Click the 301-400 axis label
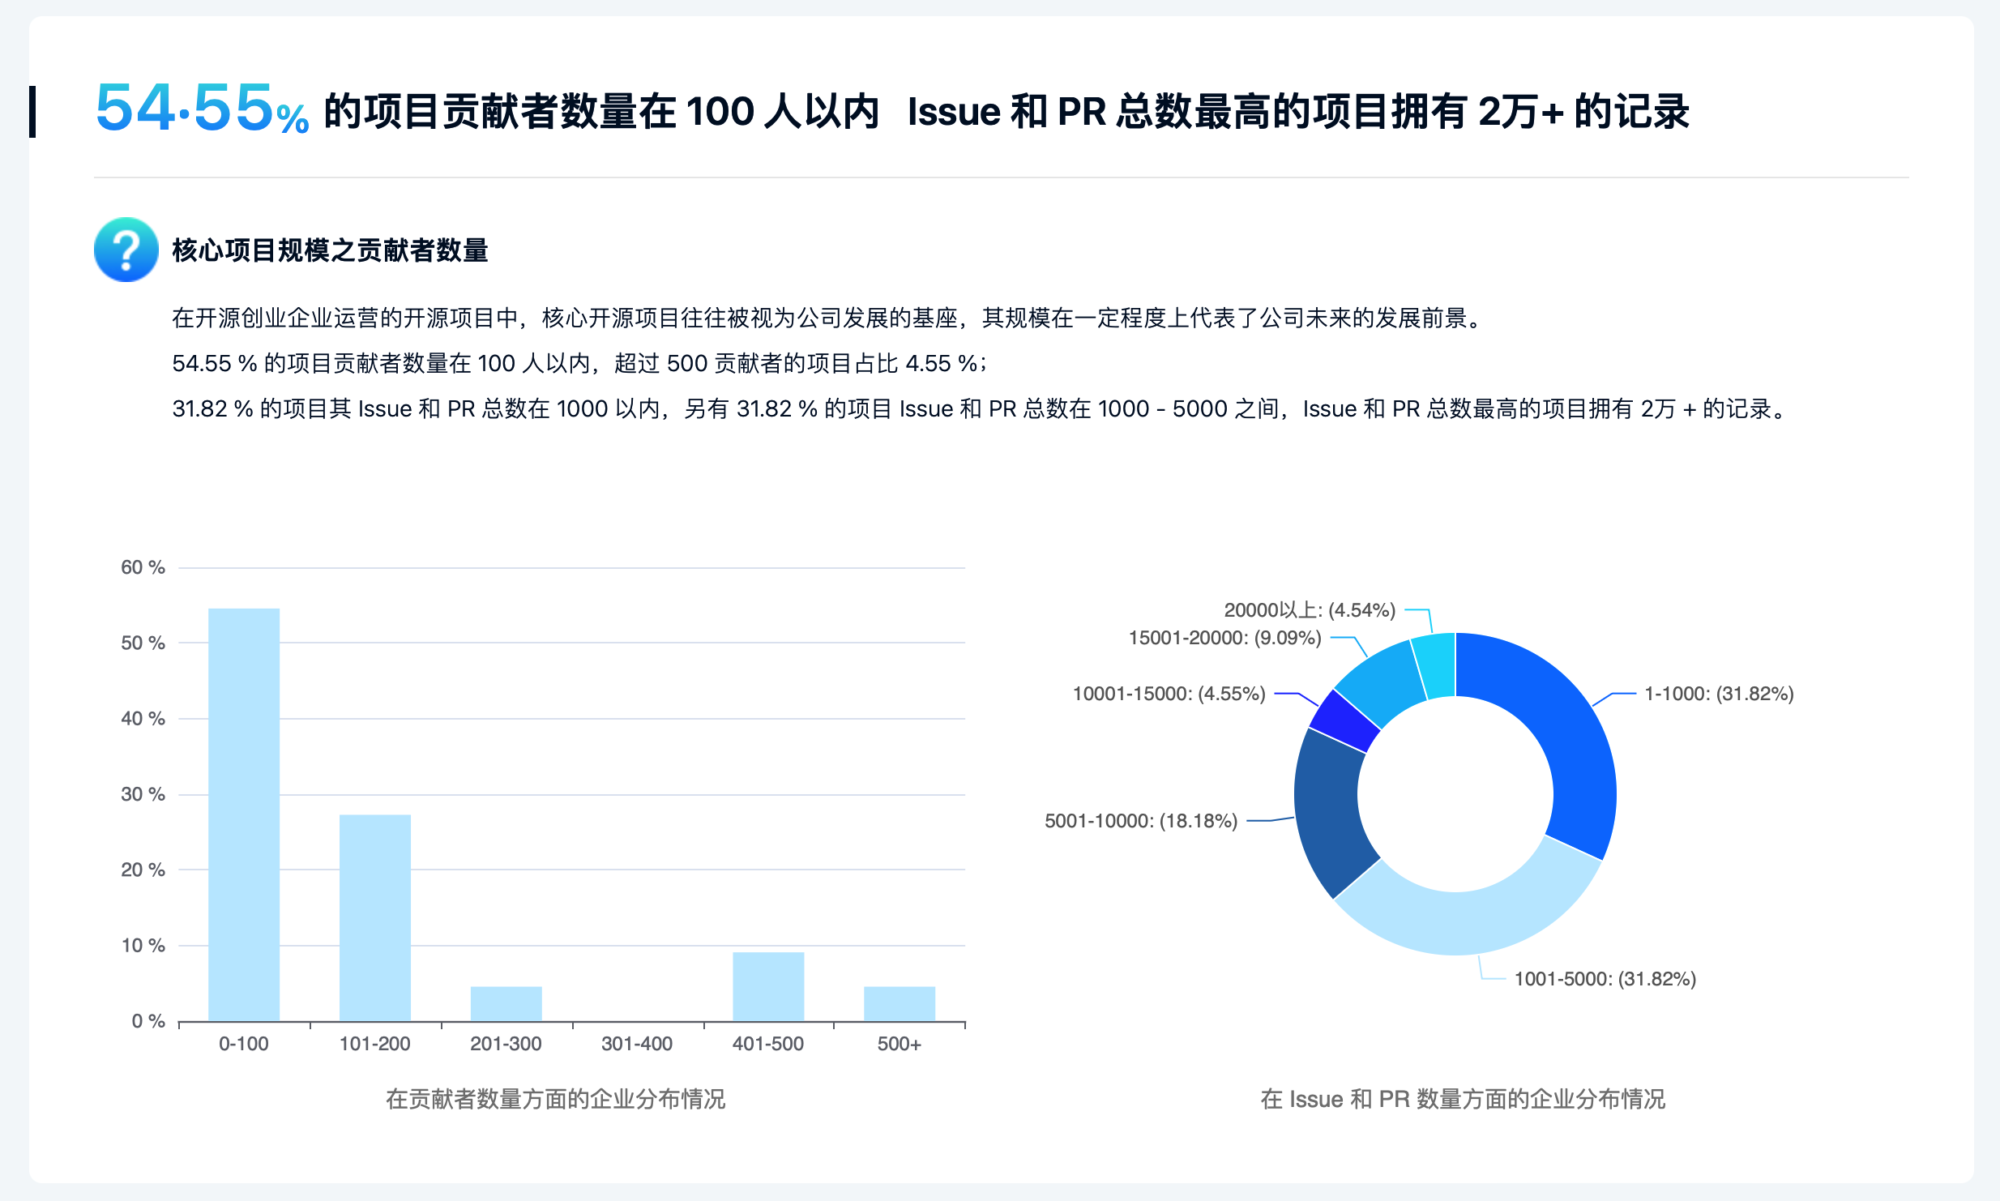This screenshot has height=1201, width=2000. point(637,1044)
